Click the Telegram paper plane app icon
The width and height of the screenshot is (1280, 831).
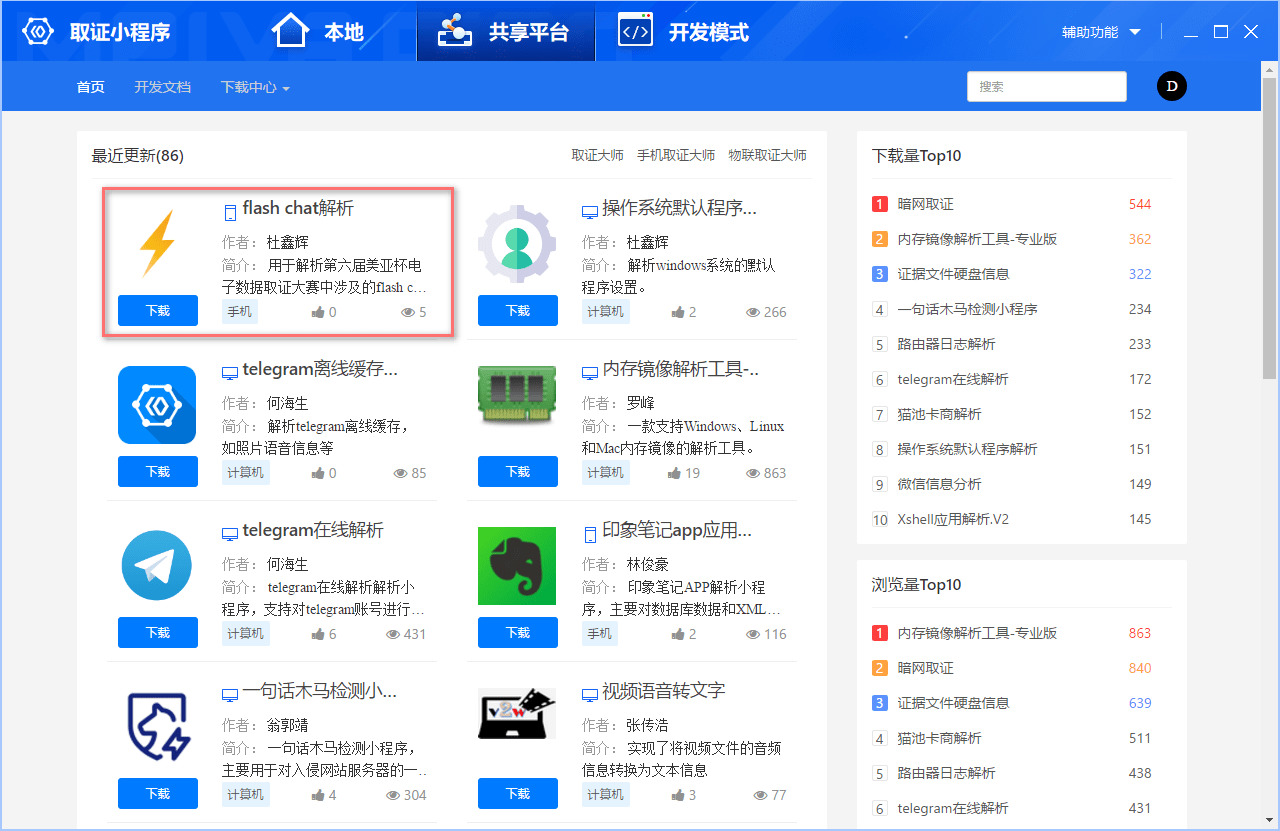157,565
